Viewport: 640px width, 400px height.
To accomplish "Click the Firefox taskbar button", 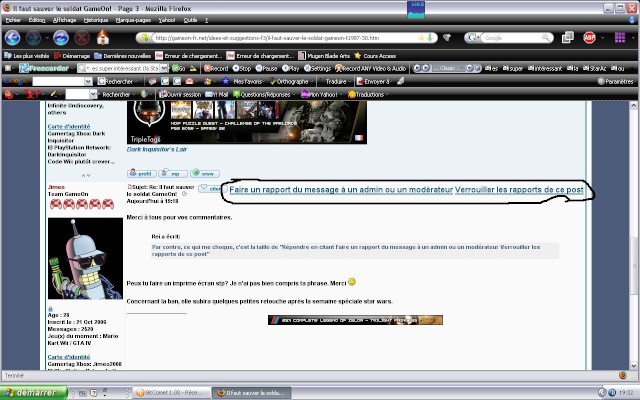I will point(253,393).
